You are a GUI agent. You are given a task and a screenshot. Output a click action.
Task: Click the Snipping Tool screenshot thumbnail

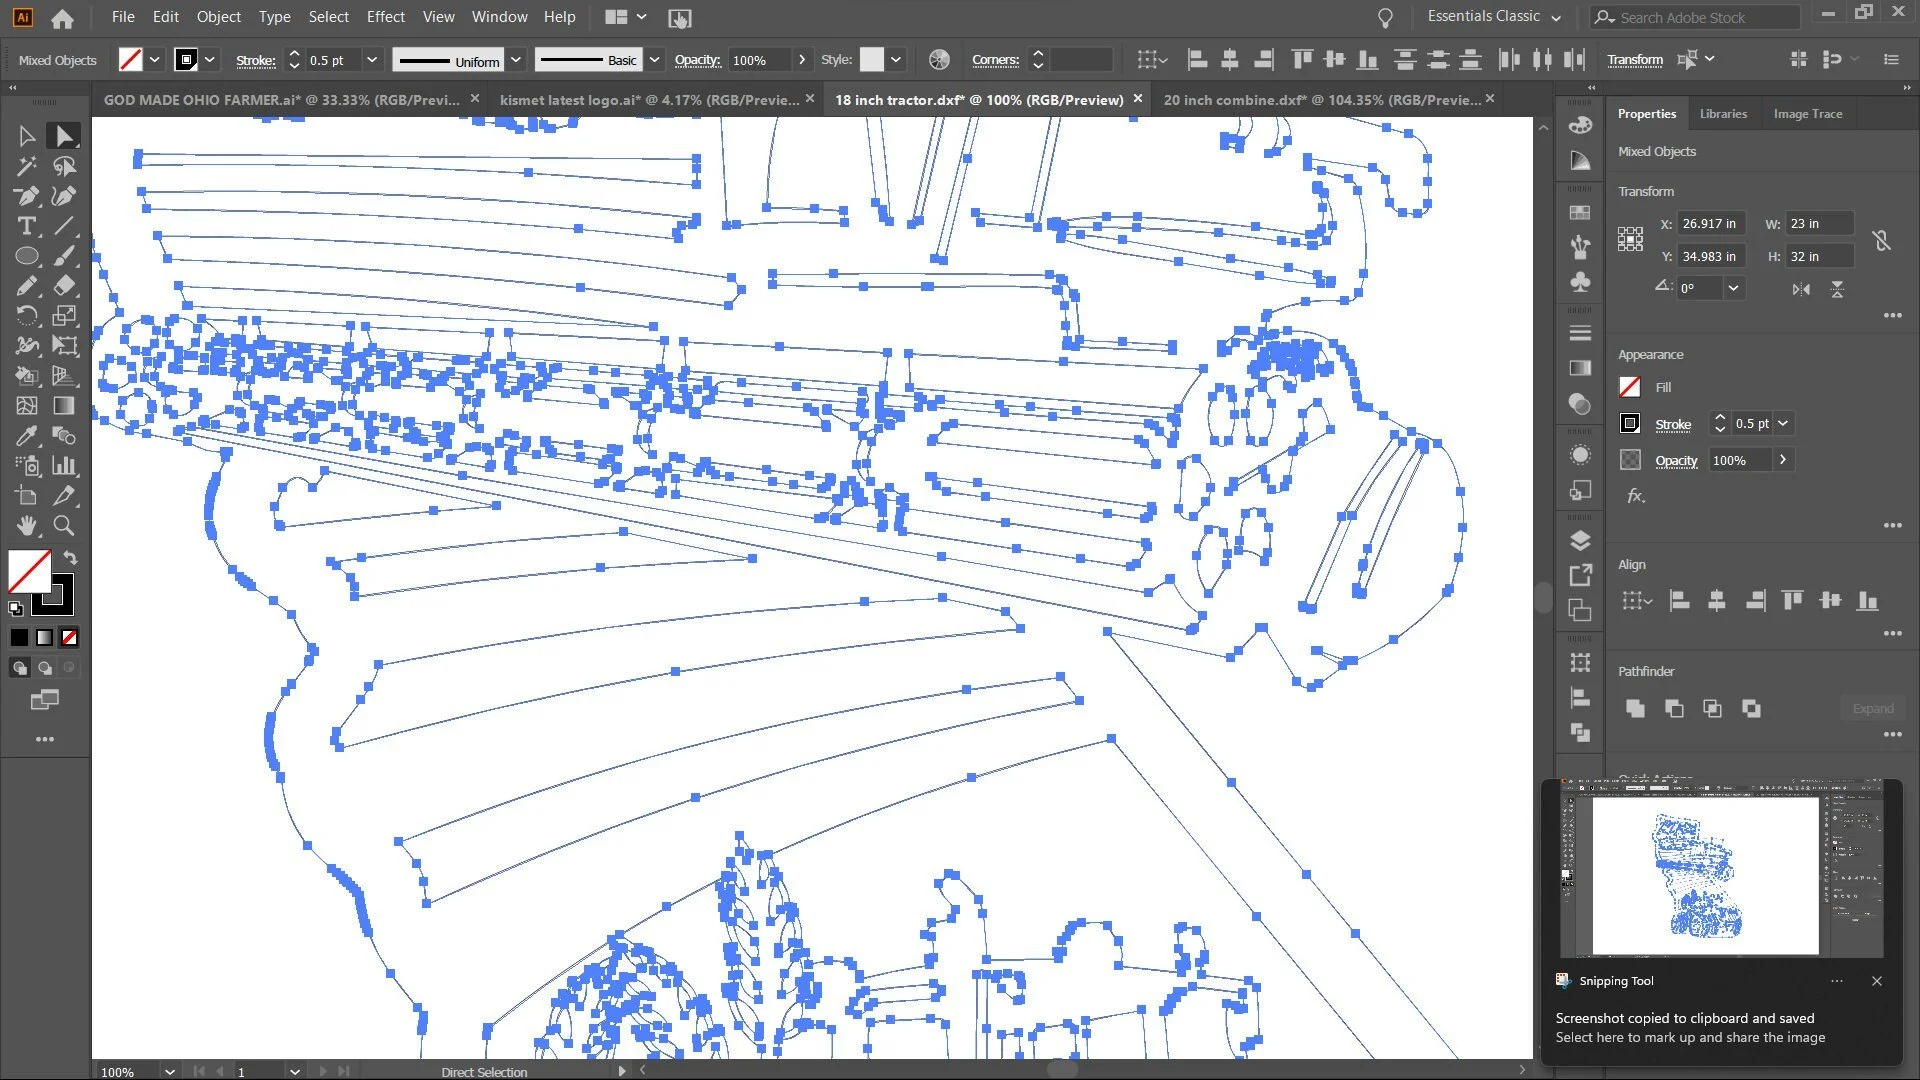(1721, 868)
